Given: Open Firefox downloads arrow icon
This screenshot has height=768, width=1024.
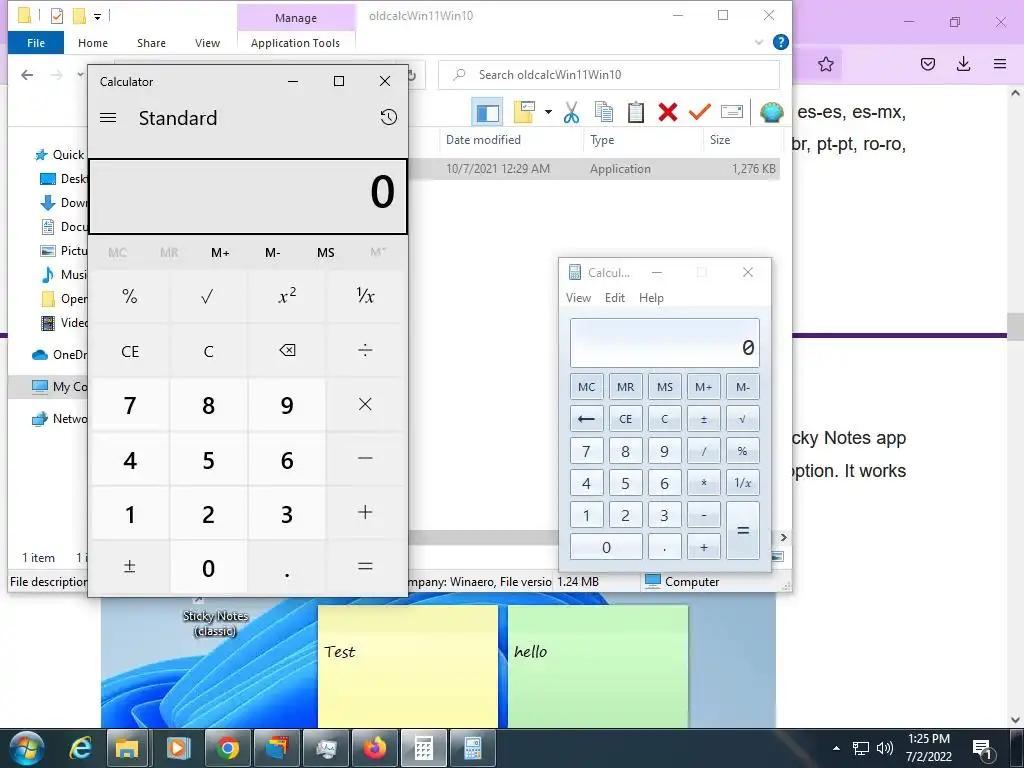Looking at the screenshot, I should tap(963, 64).
